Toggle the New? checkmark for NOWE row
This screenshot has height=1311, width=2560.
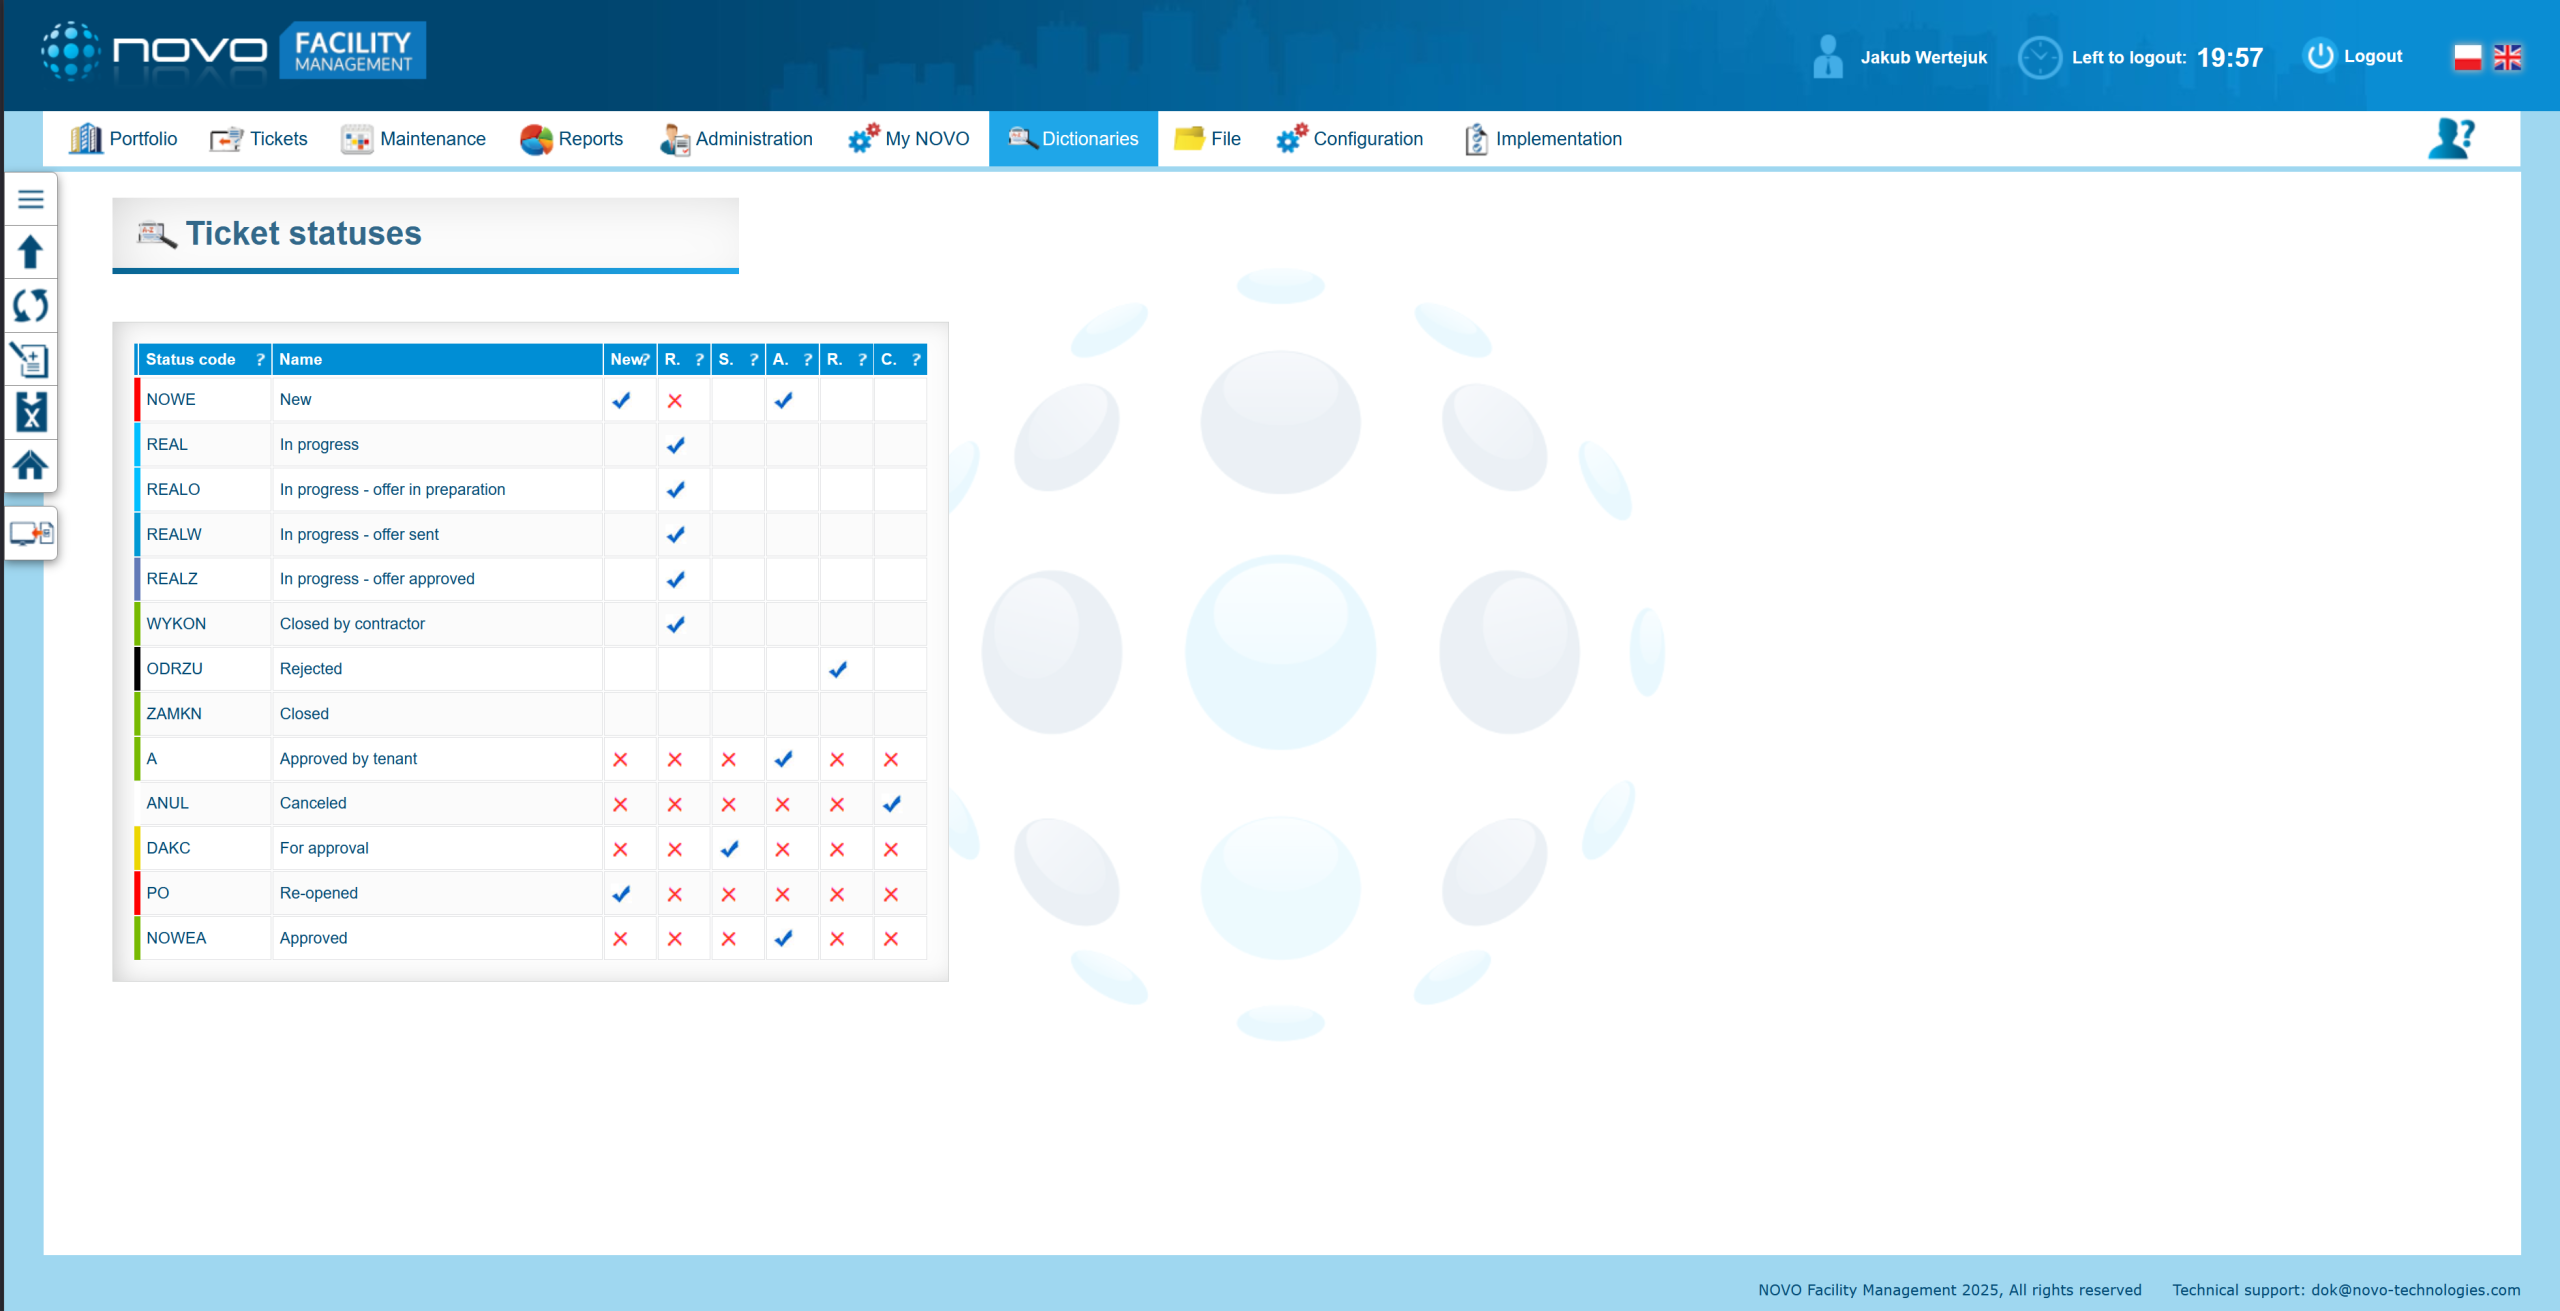click(x=621, y=400)
